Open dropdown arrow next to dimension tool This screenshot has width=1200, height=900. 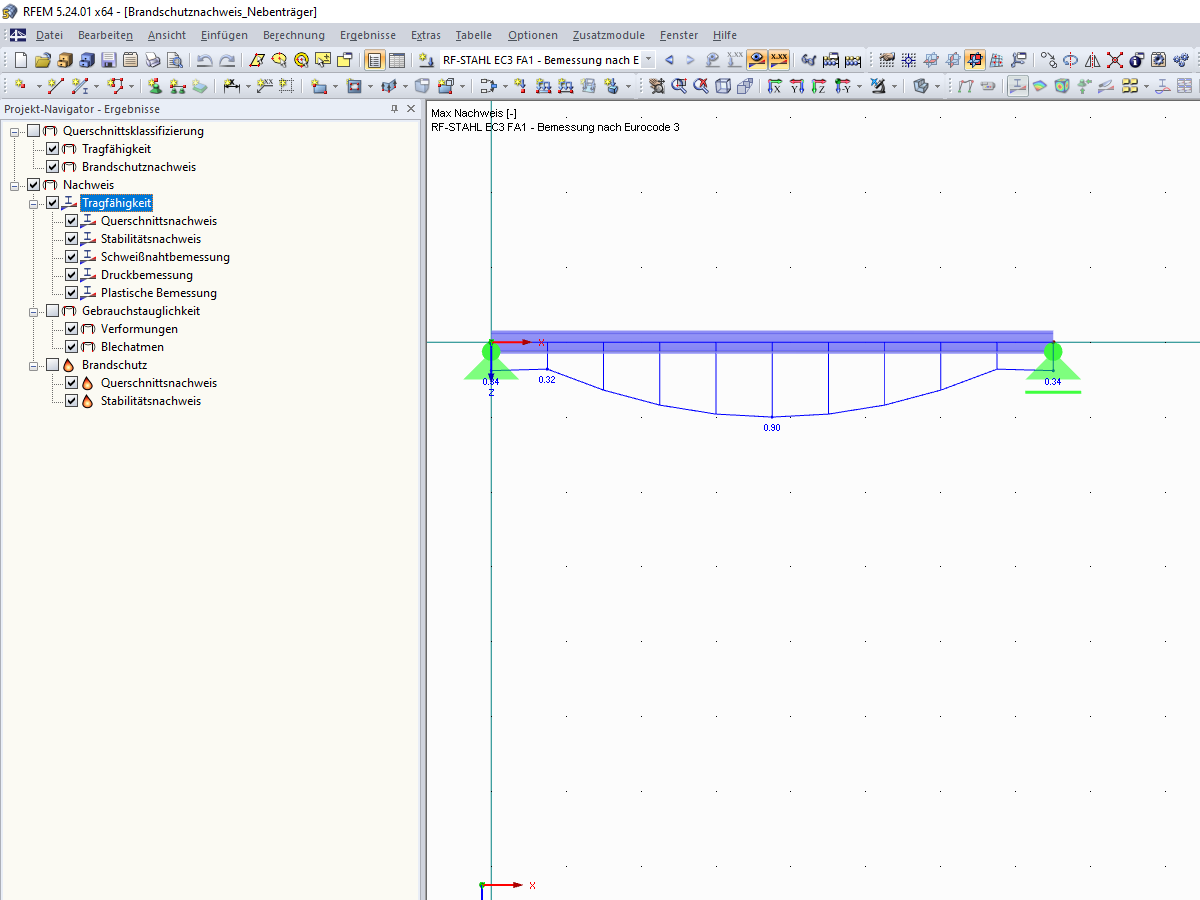tap(247, 86)
